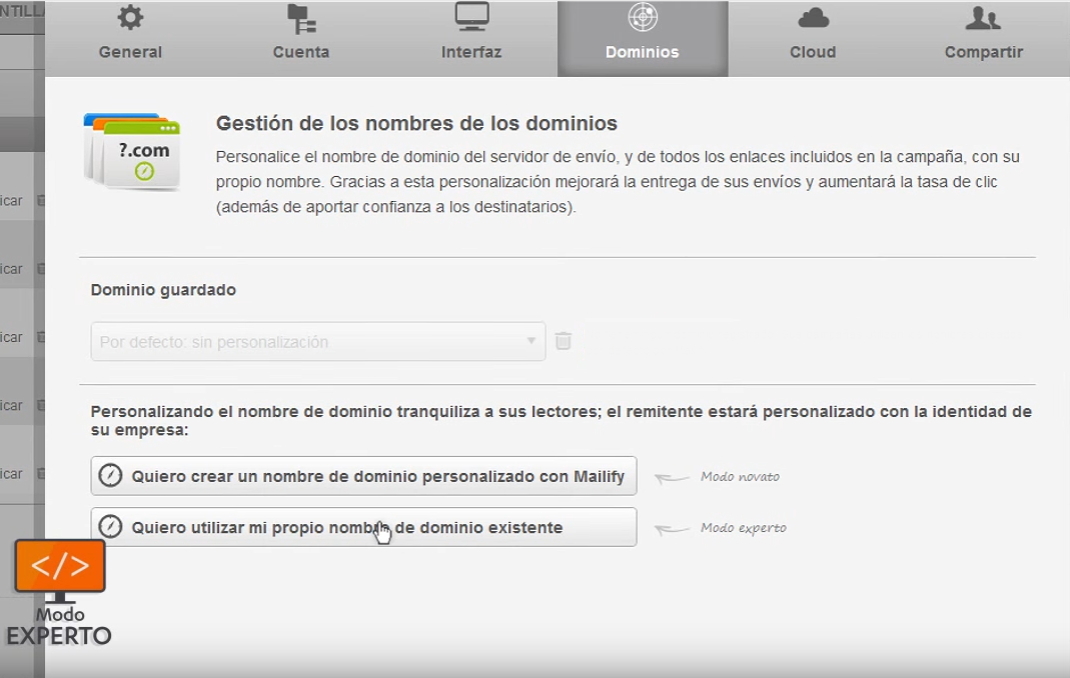Select the Dominios tab
The height and width of the screenshot is (678, 1070).
point(642,38)
